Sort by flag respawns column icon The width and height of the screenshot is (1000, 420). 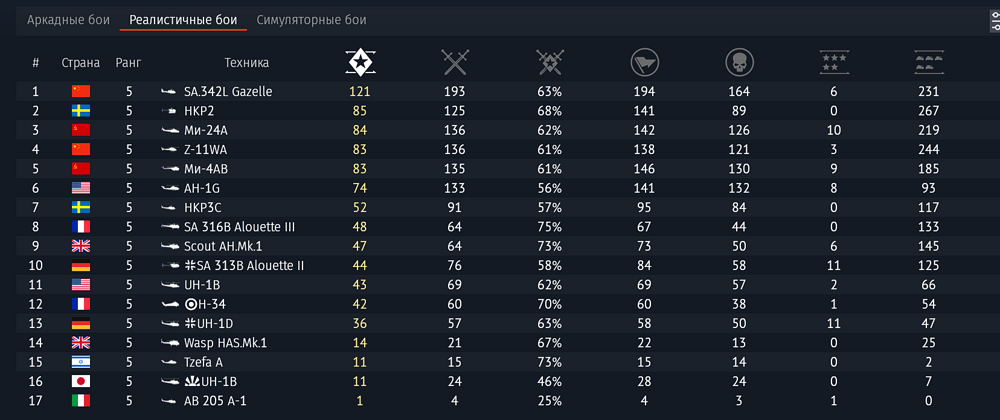644,63
